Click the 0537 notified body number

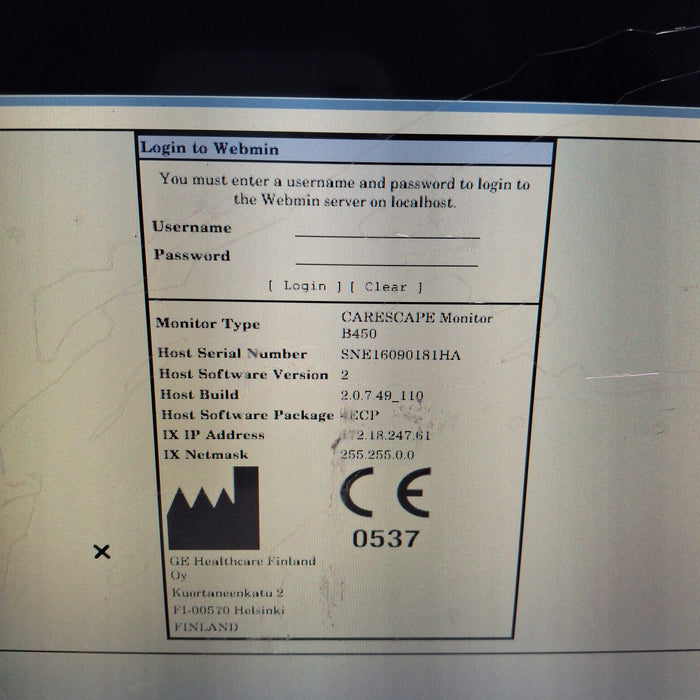(x=385, y=539)
